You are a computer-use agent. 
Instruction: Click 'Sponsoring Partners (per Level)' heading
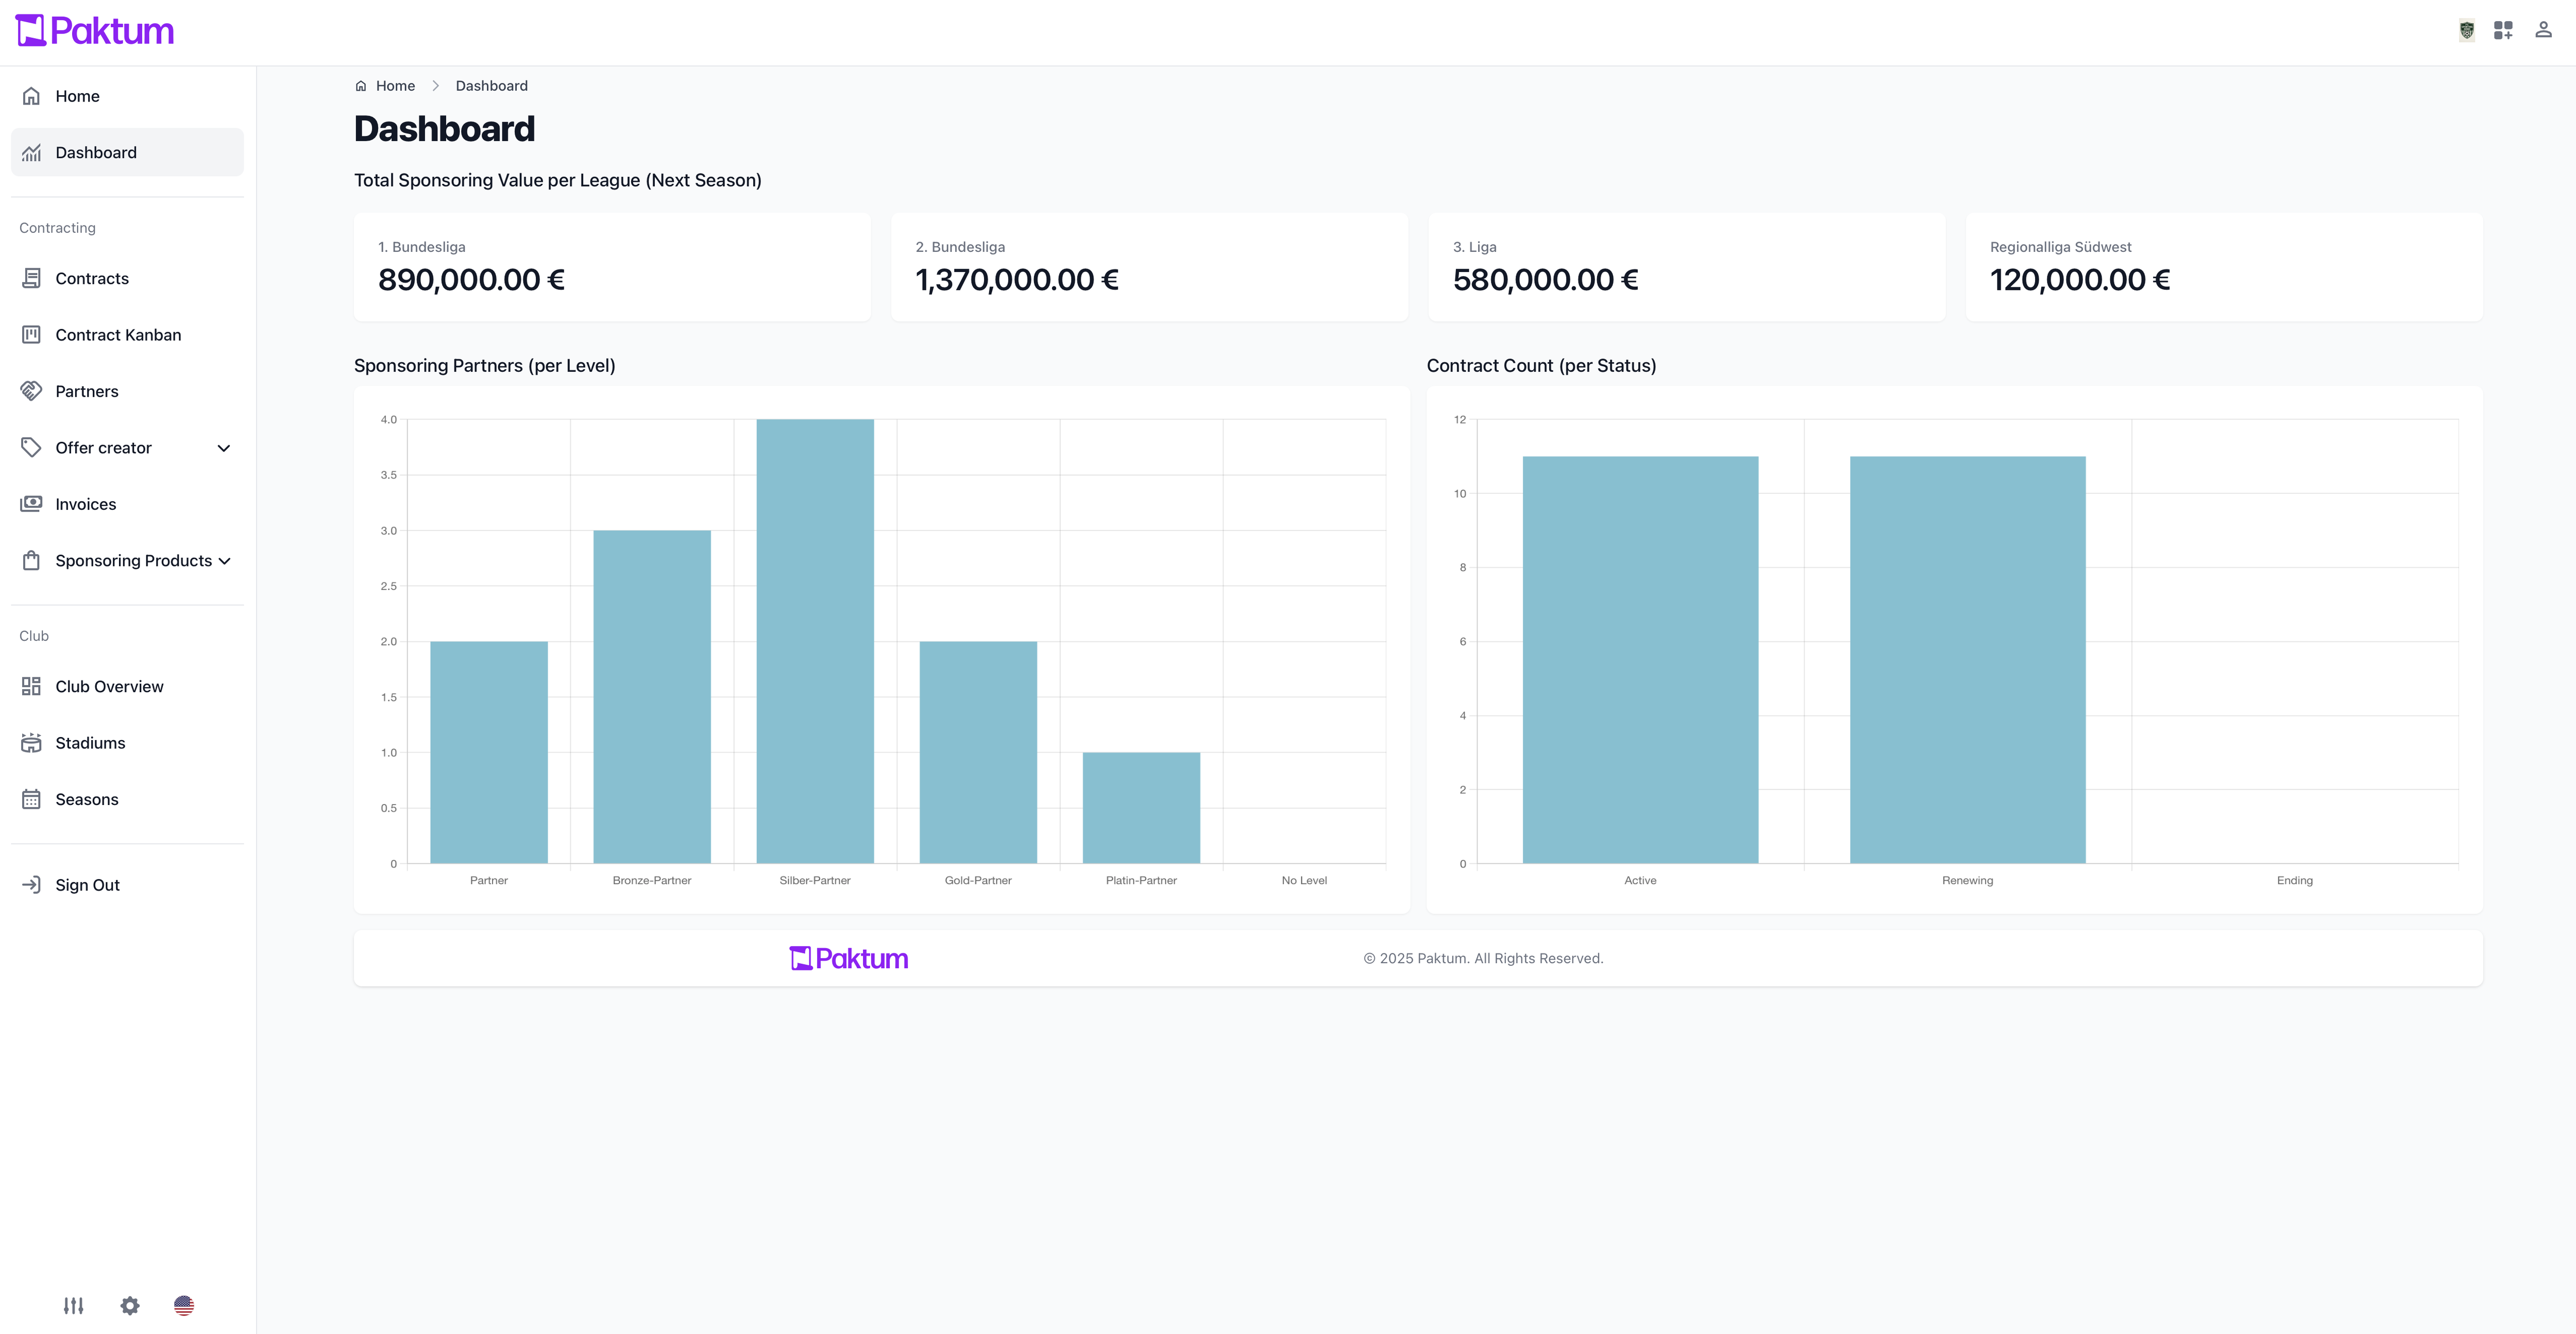coord(485,366)
